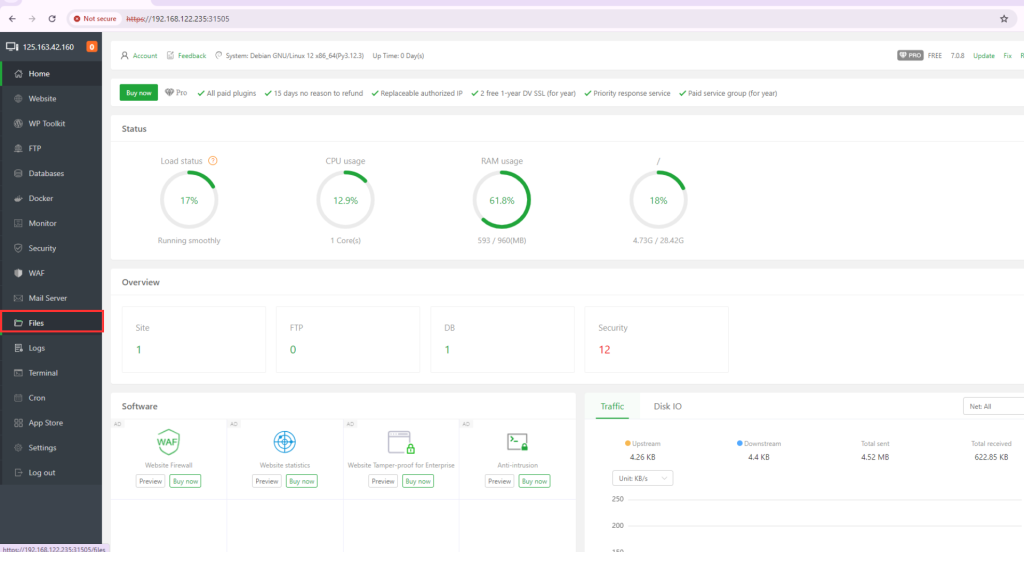Viewport: 1024px width, 576px height.
Task: Click the Website statistics icon
Action: pos(285,441)
